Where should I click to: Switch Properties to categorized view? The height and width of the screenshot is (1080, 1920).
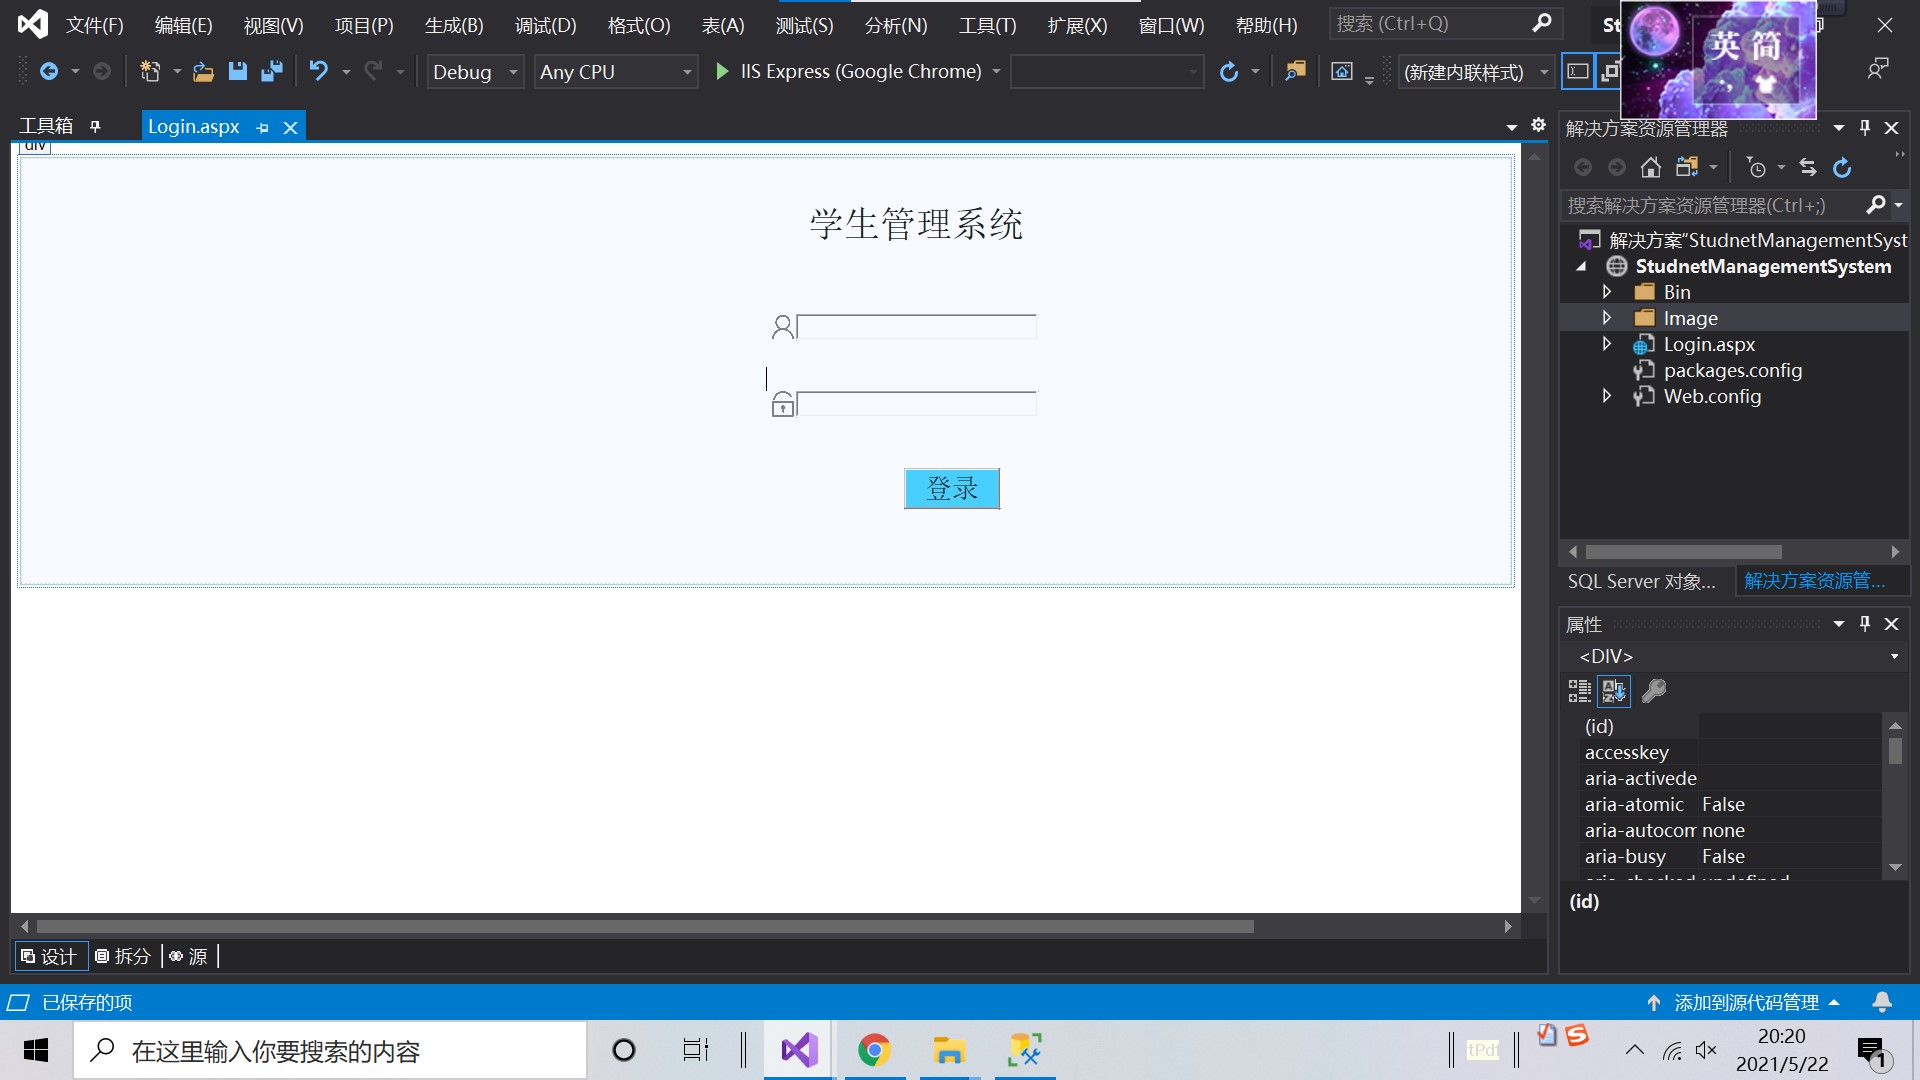click(x=1580, y=691)
